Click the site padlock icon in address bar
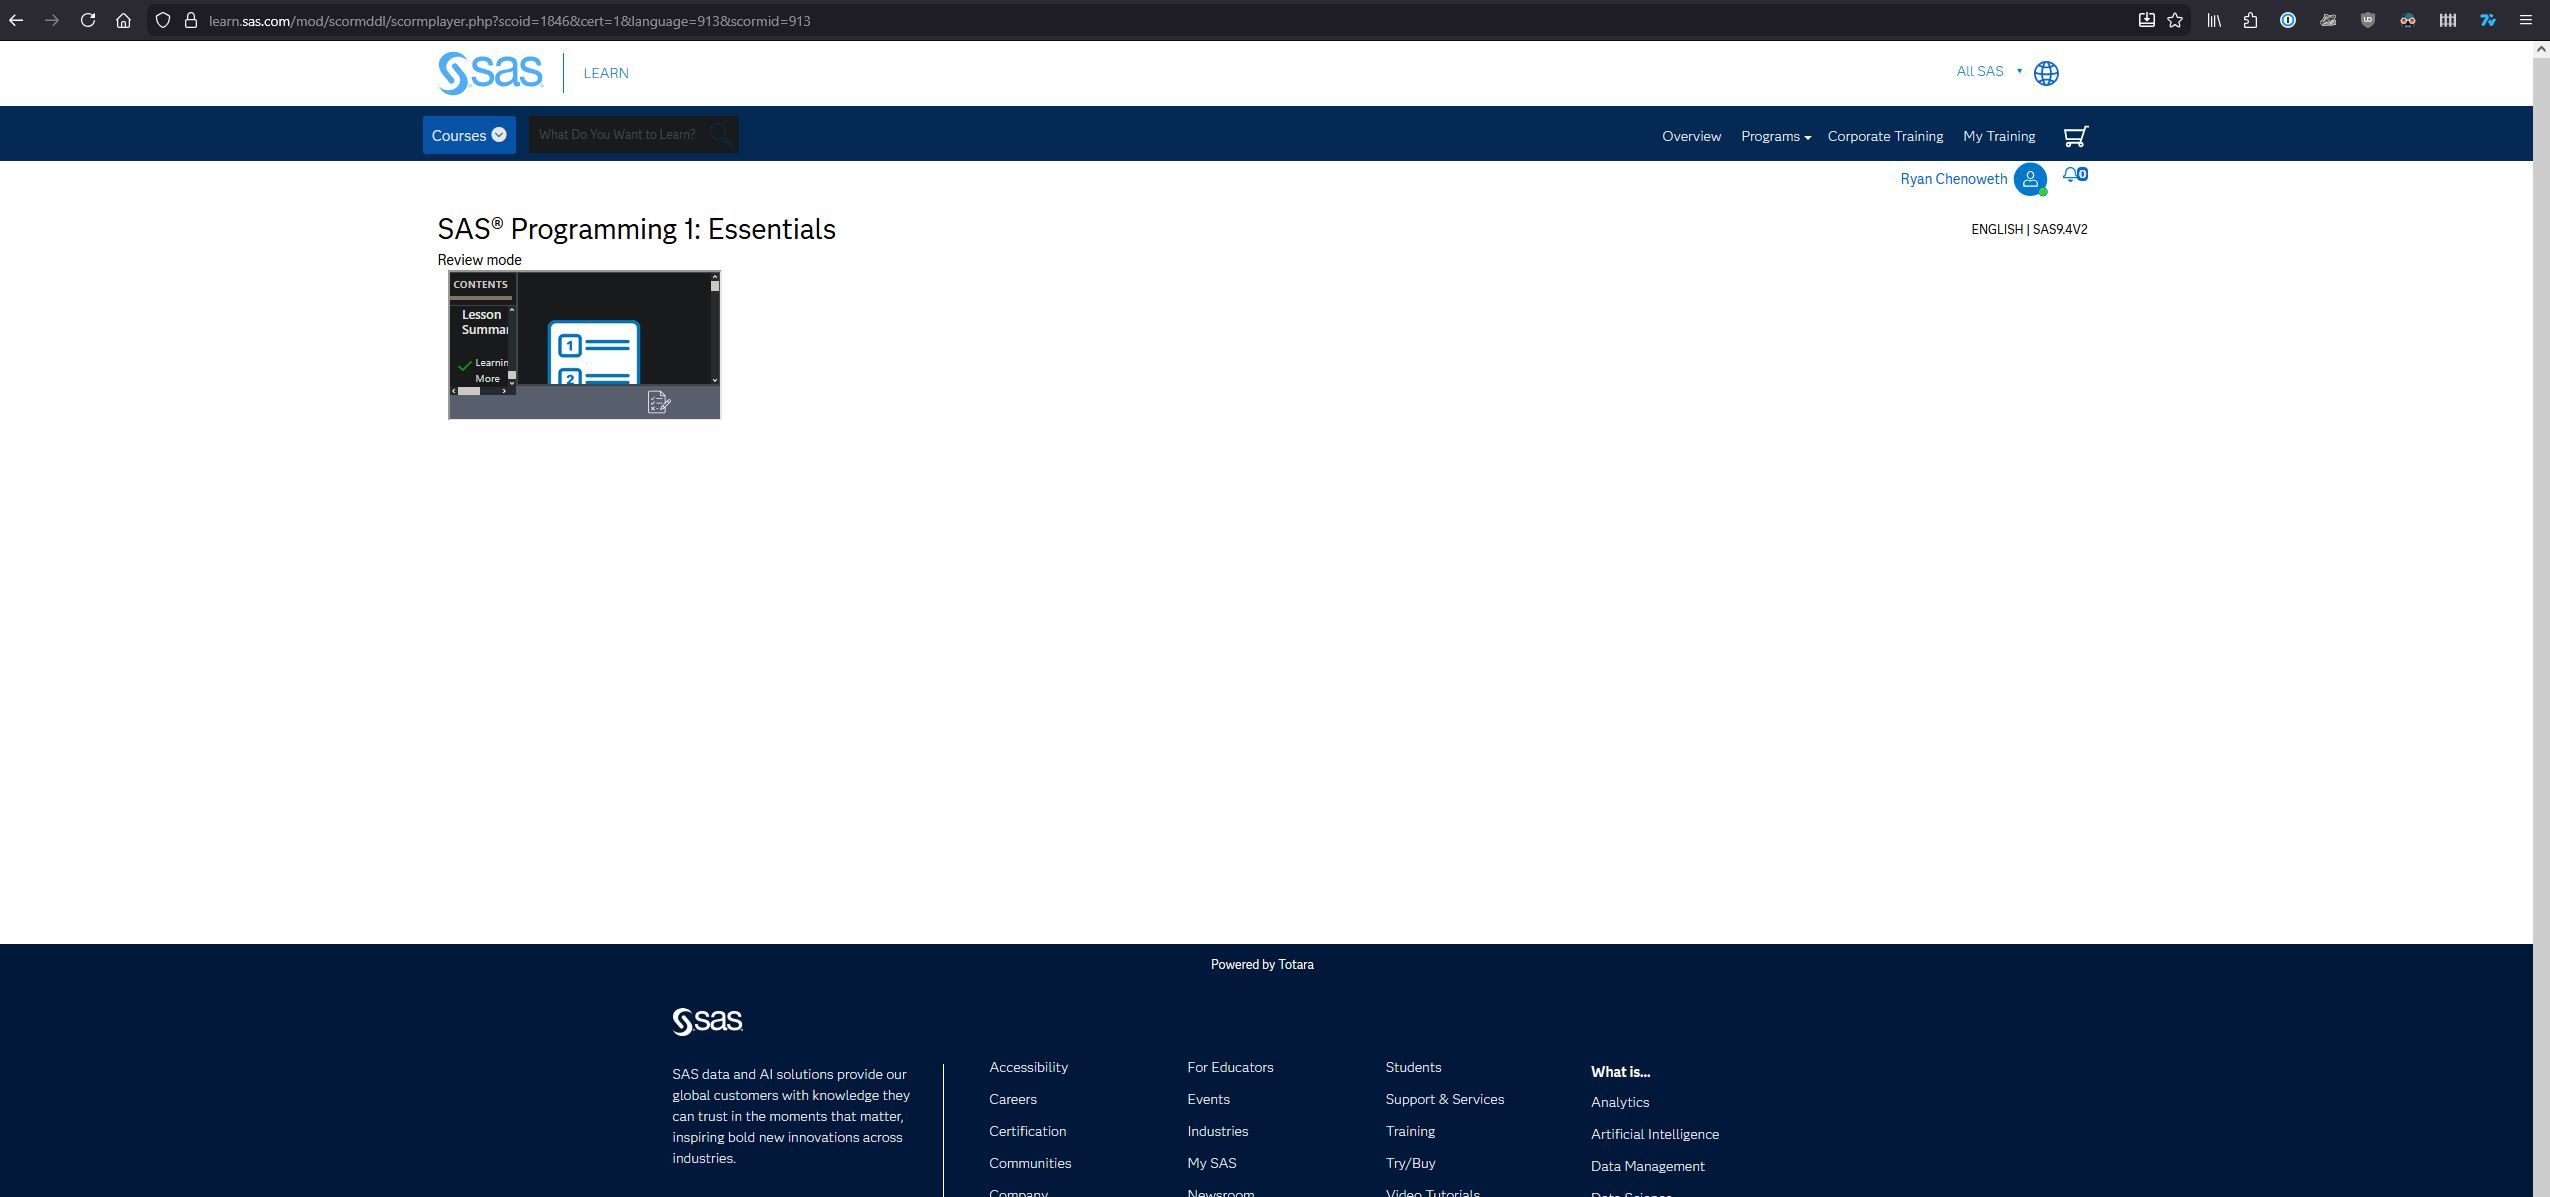 pos(191,20)
